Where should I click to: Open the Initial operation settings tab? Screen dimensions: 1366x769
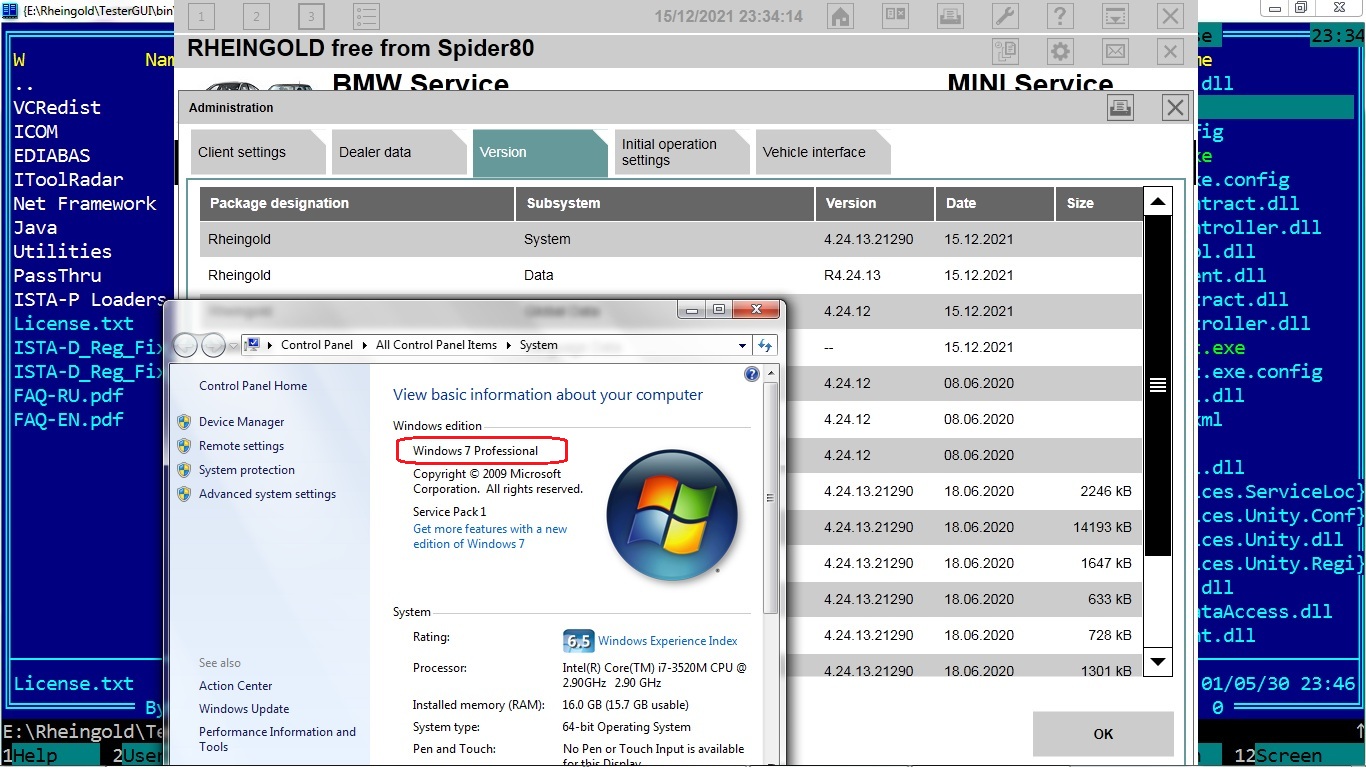pos(682,152)
